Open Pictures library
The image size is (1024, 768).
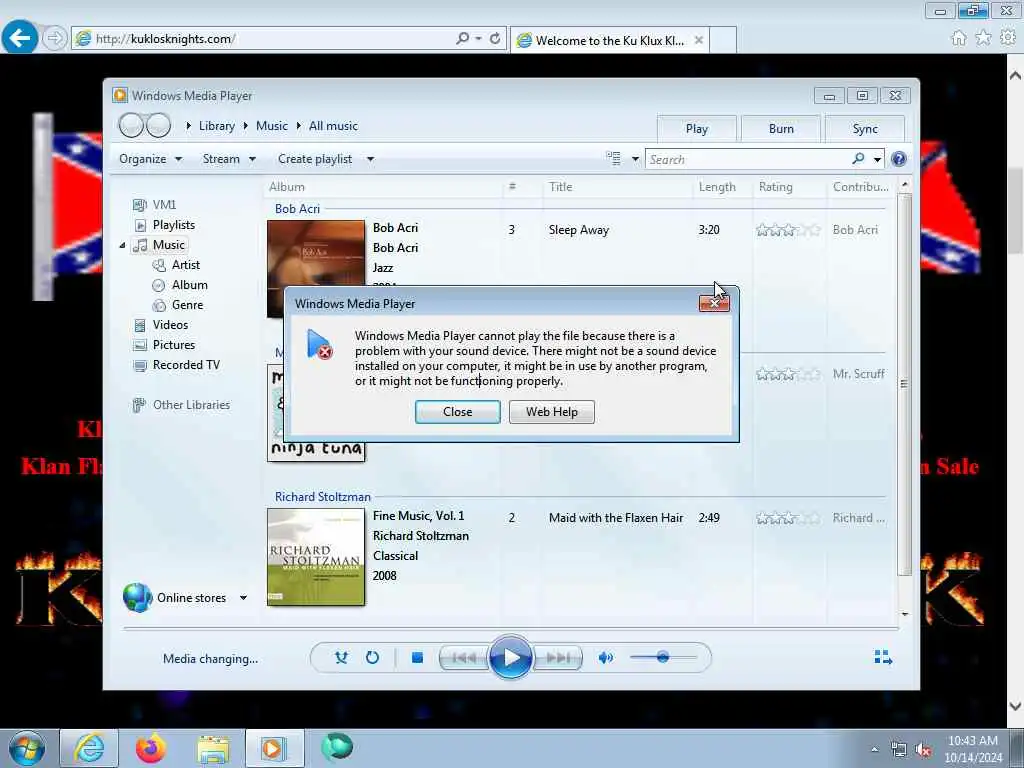164,345
